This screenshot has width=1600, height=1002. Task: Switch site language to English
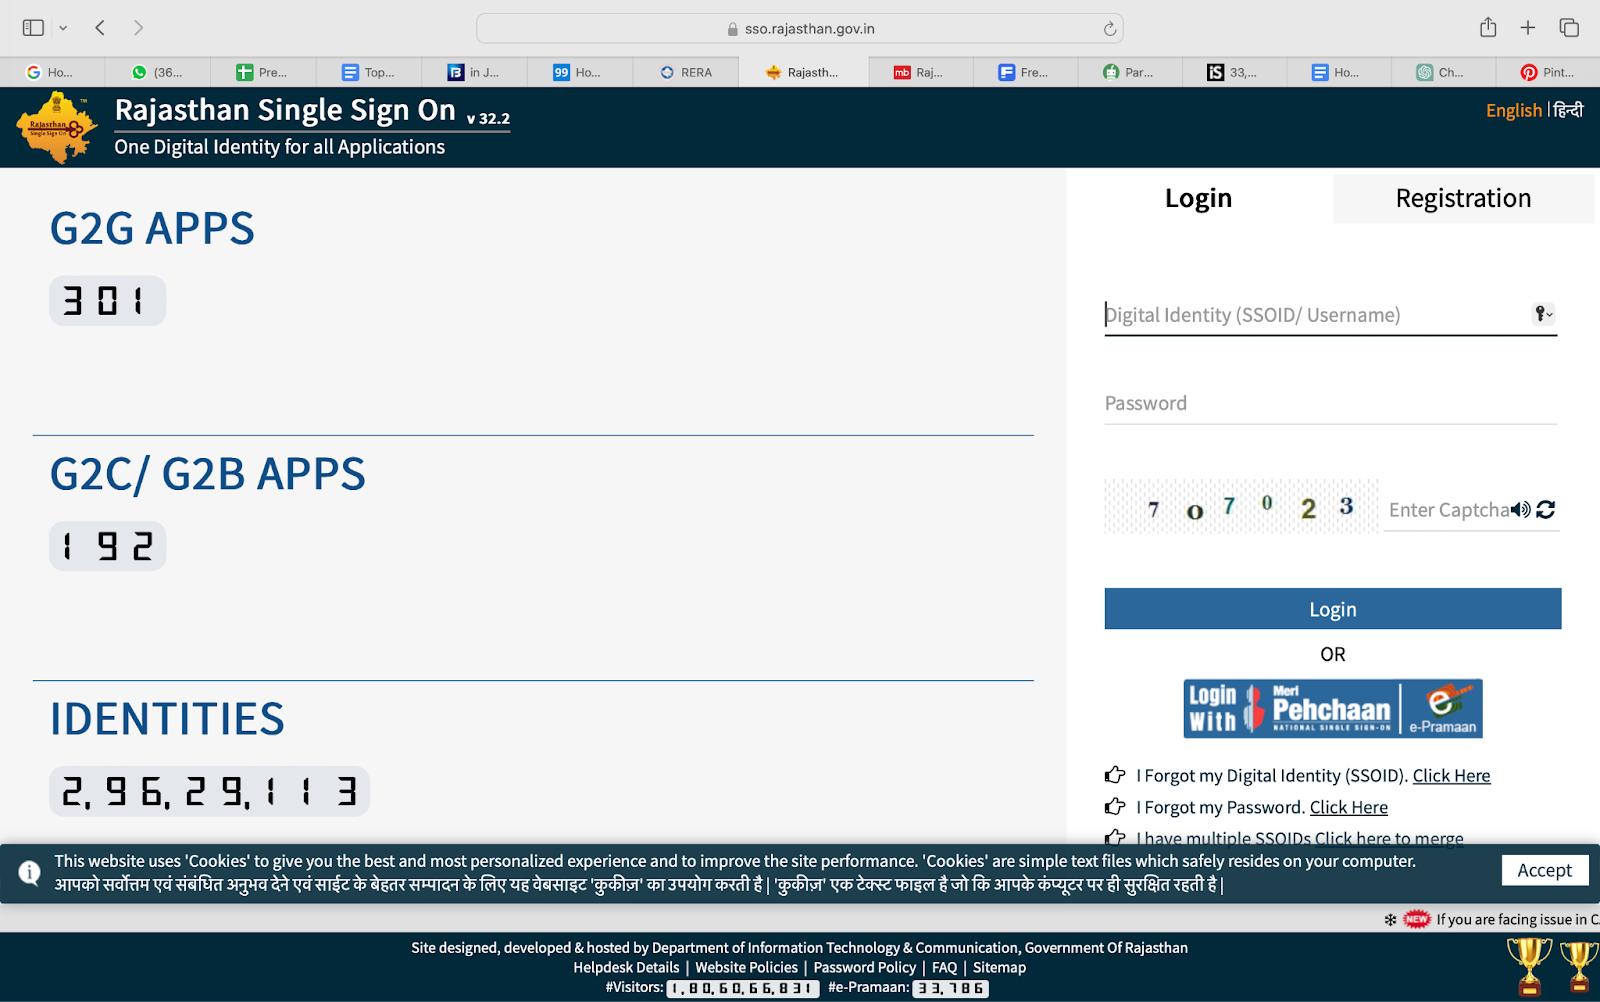click(x=1513, y=110)
